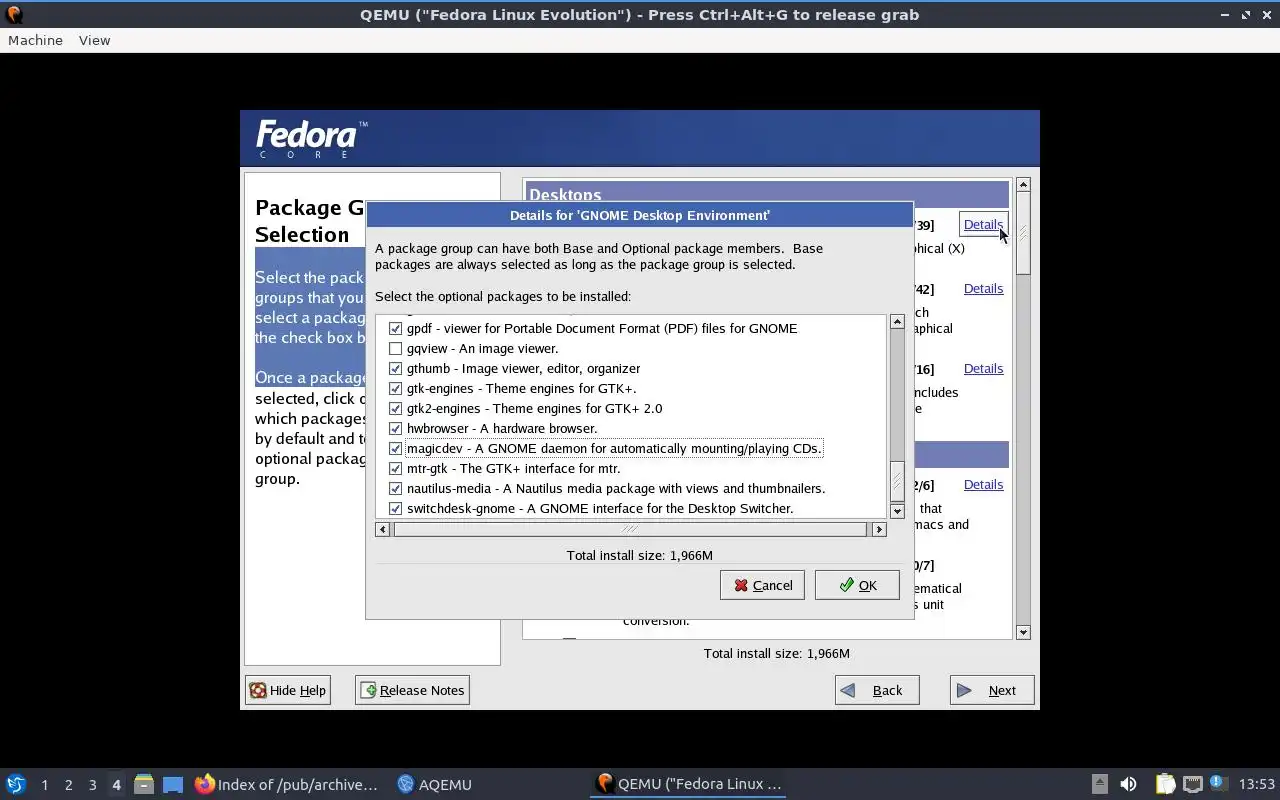The height and width of the screenshot is (800, 1280).
Task: Click the tray eject-arrow icon
Action: 1099,784
